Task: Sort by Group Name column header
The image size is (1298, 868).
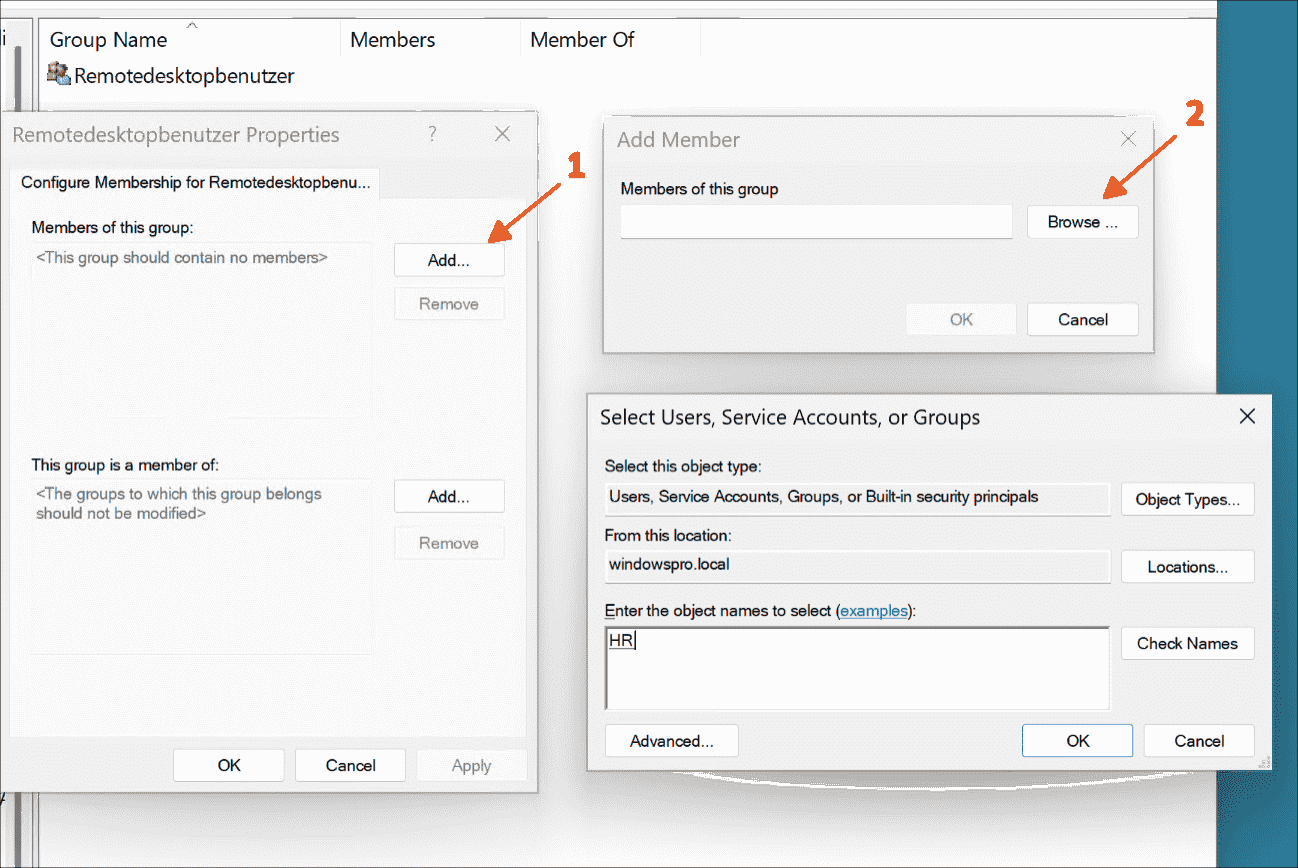Action: [109, 40]
